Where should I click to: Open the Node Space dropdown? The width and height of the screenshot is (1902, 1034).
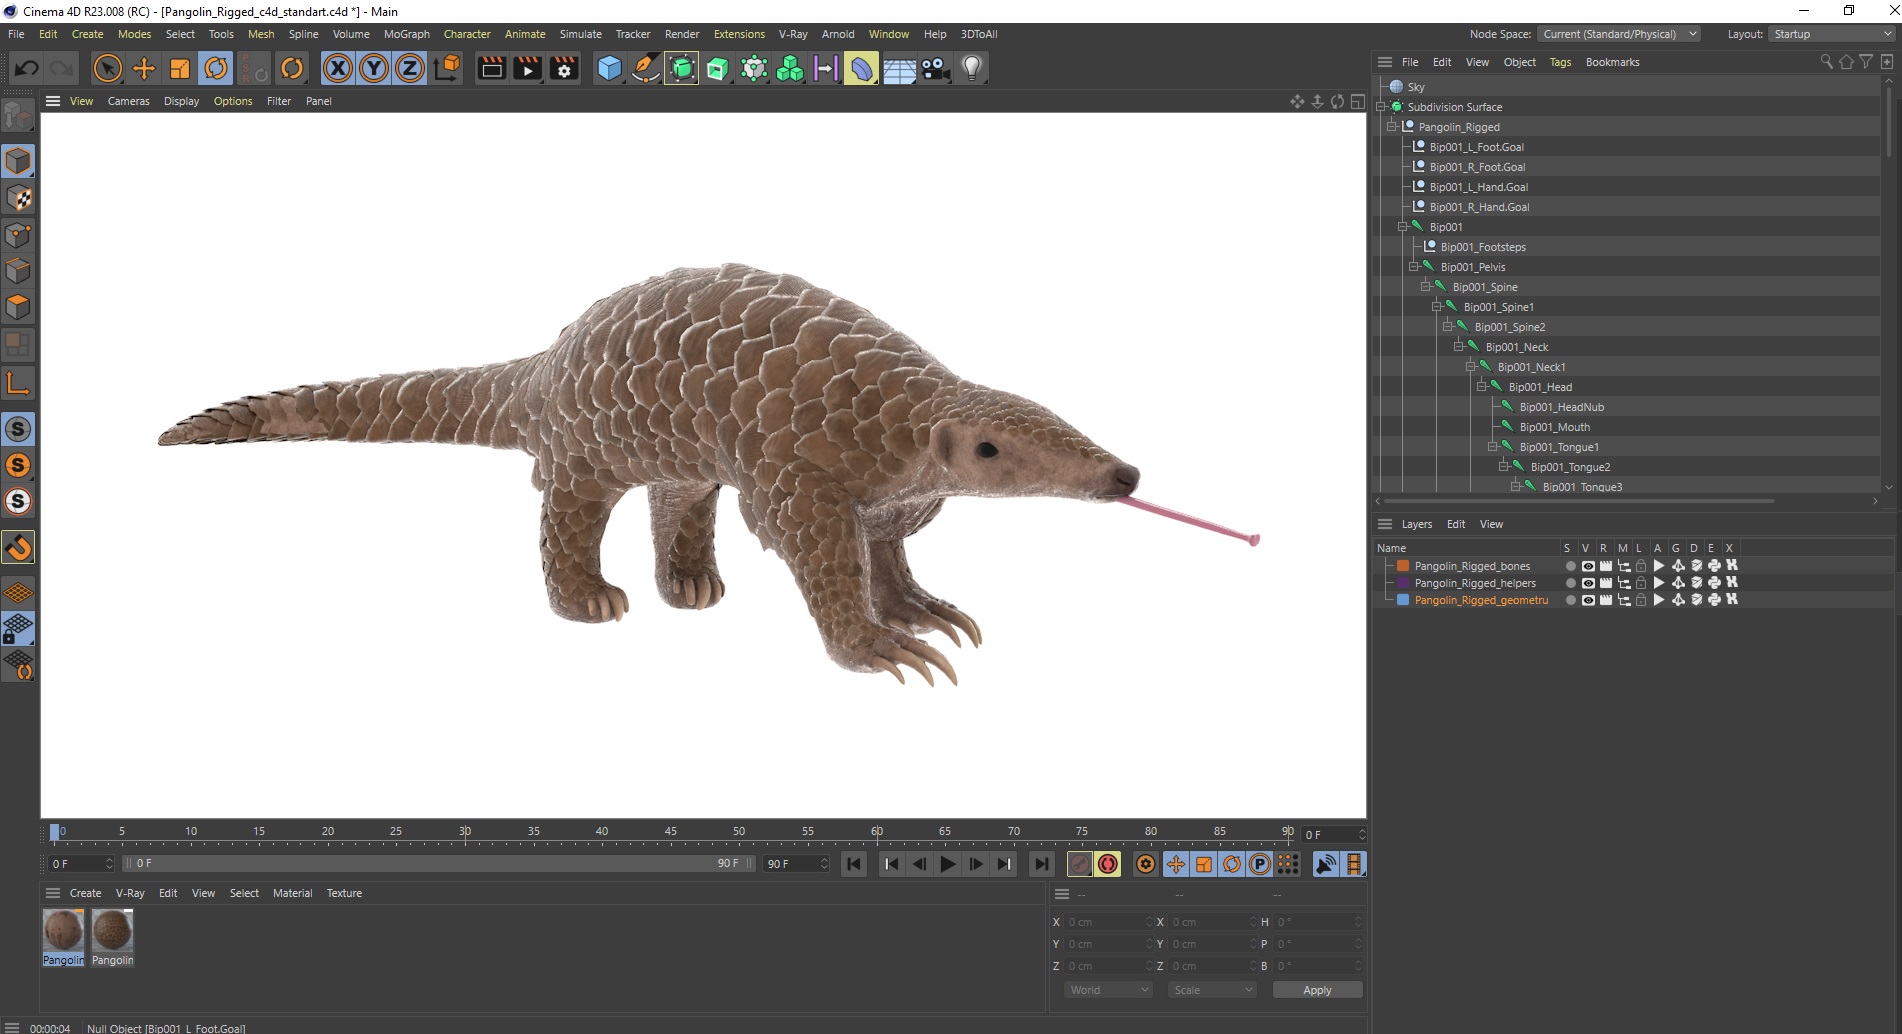click(1619, 34)
